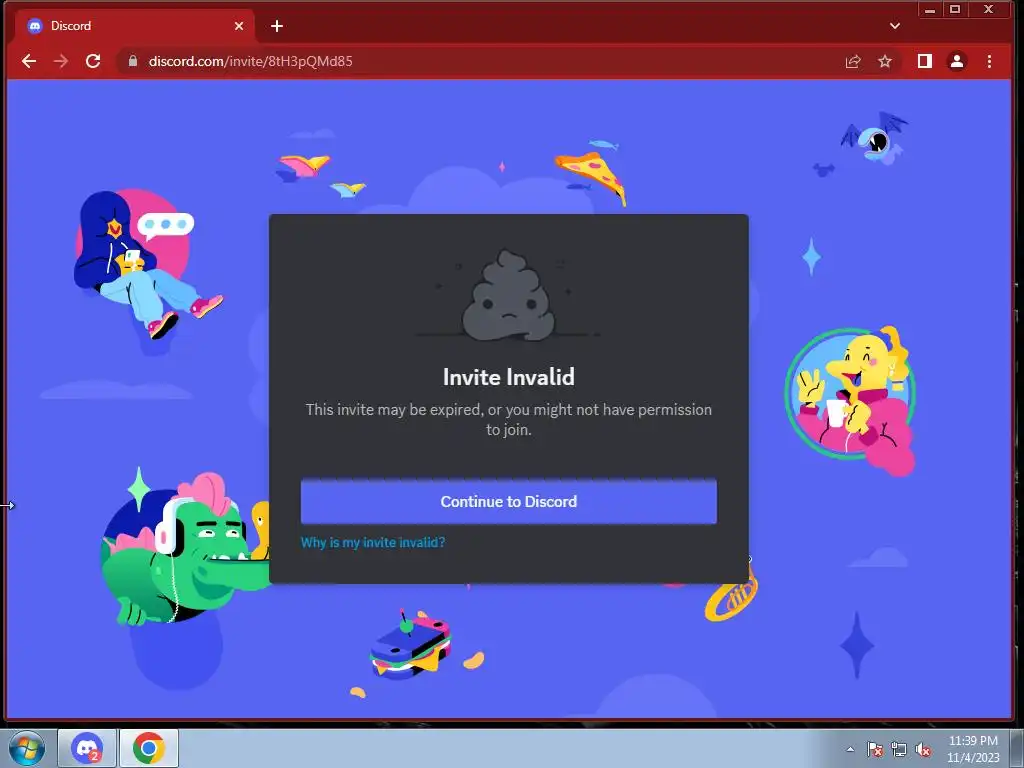Open the Windows Start menu
Image resolution: width=1024 pixels, height=768 pixels.
tap(27, 748)
